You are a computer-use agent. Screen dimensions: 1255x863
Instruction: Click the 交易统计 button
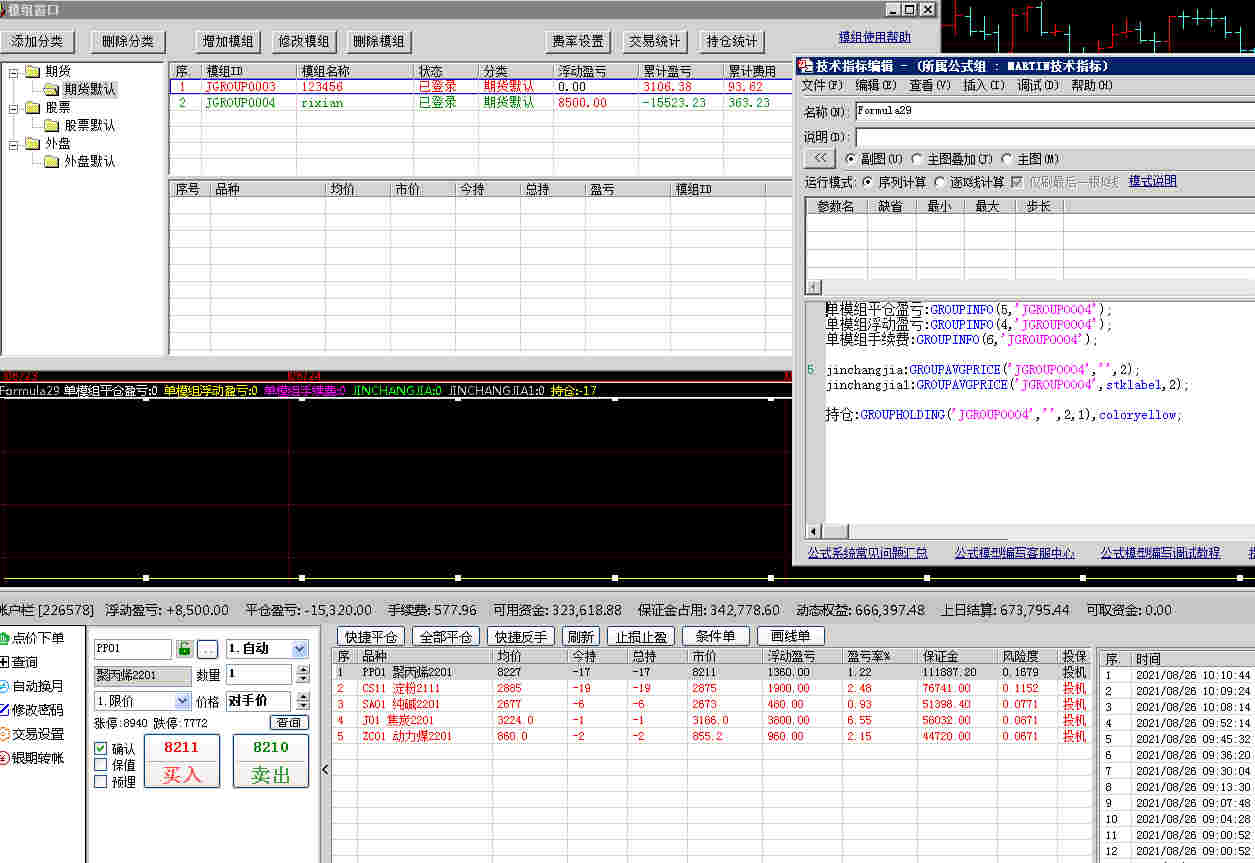pos(654,41)
